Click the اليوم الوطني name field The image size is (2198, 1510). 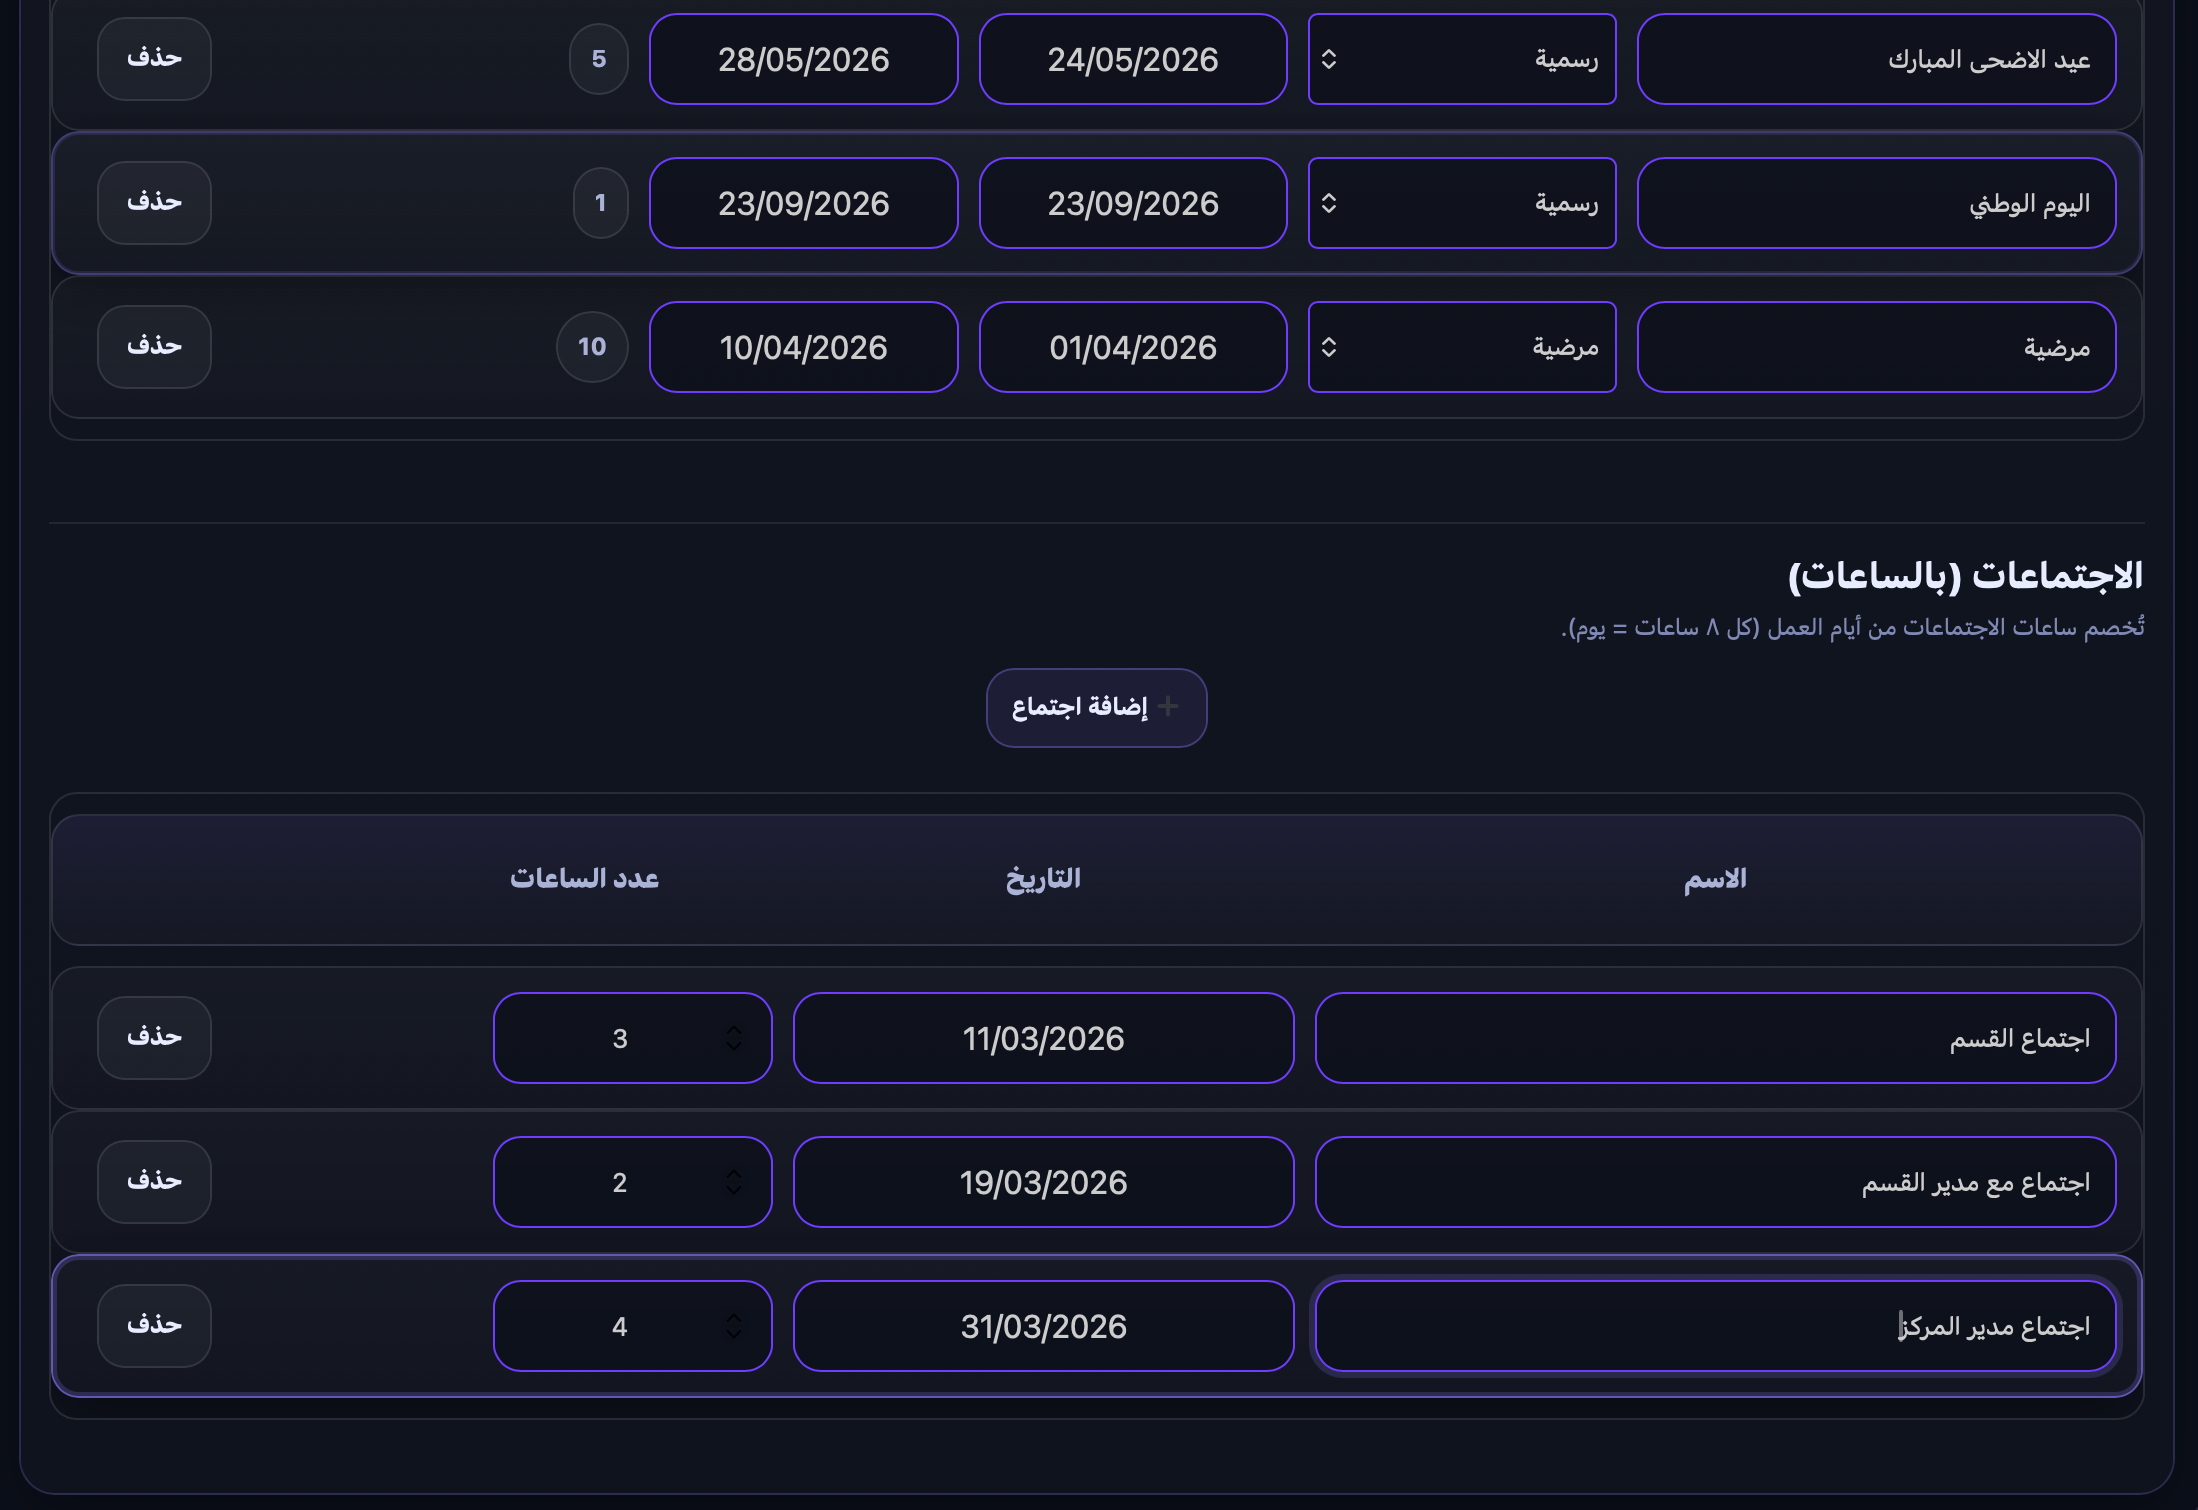tap(1876, 203)
